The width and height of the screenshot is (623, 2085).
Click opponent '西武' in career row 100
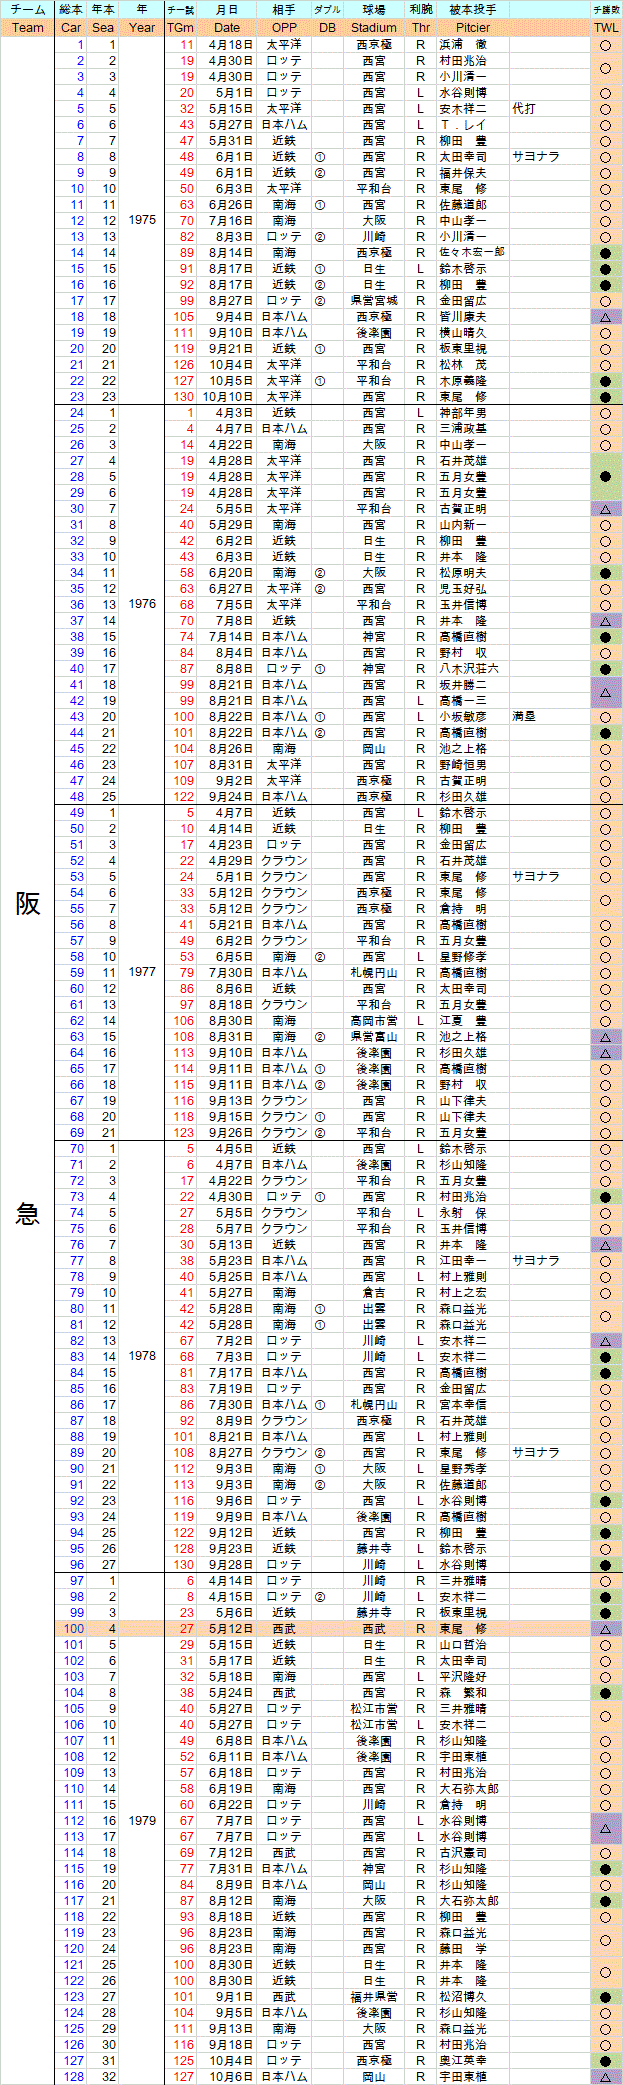click(x=284, y=1628)
